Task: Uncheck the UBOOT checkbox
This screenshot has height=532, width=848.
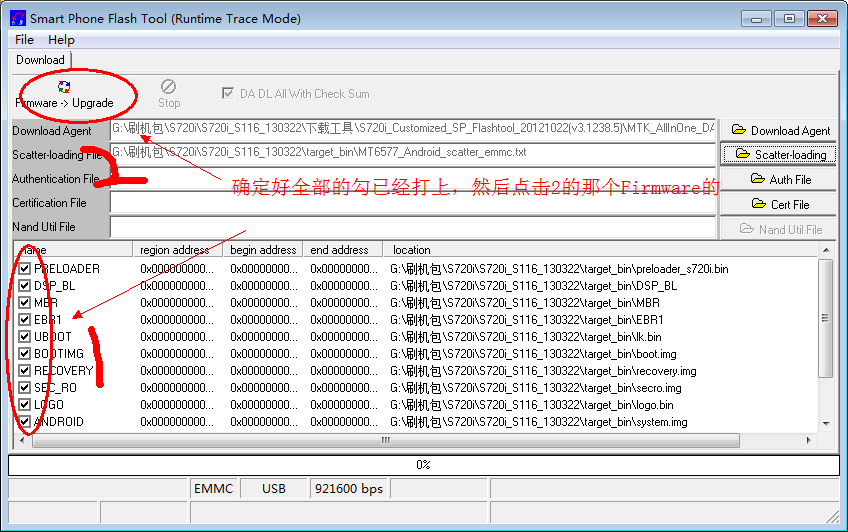Action: pos(24,337)
